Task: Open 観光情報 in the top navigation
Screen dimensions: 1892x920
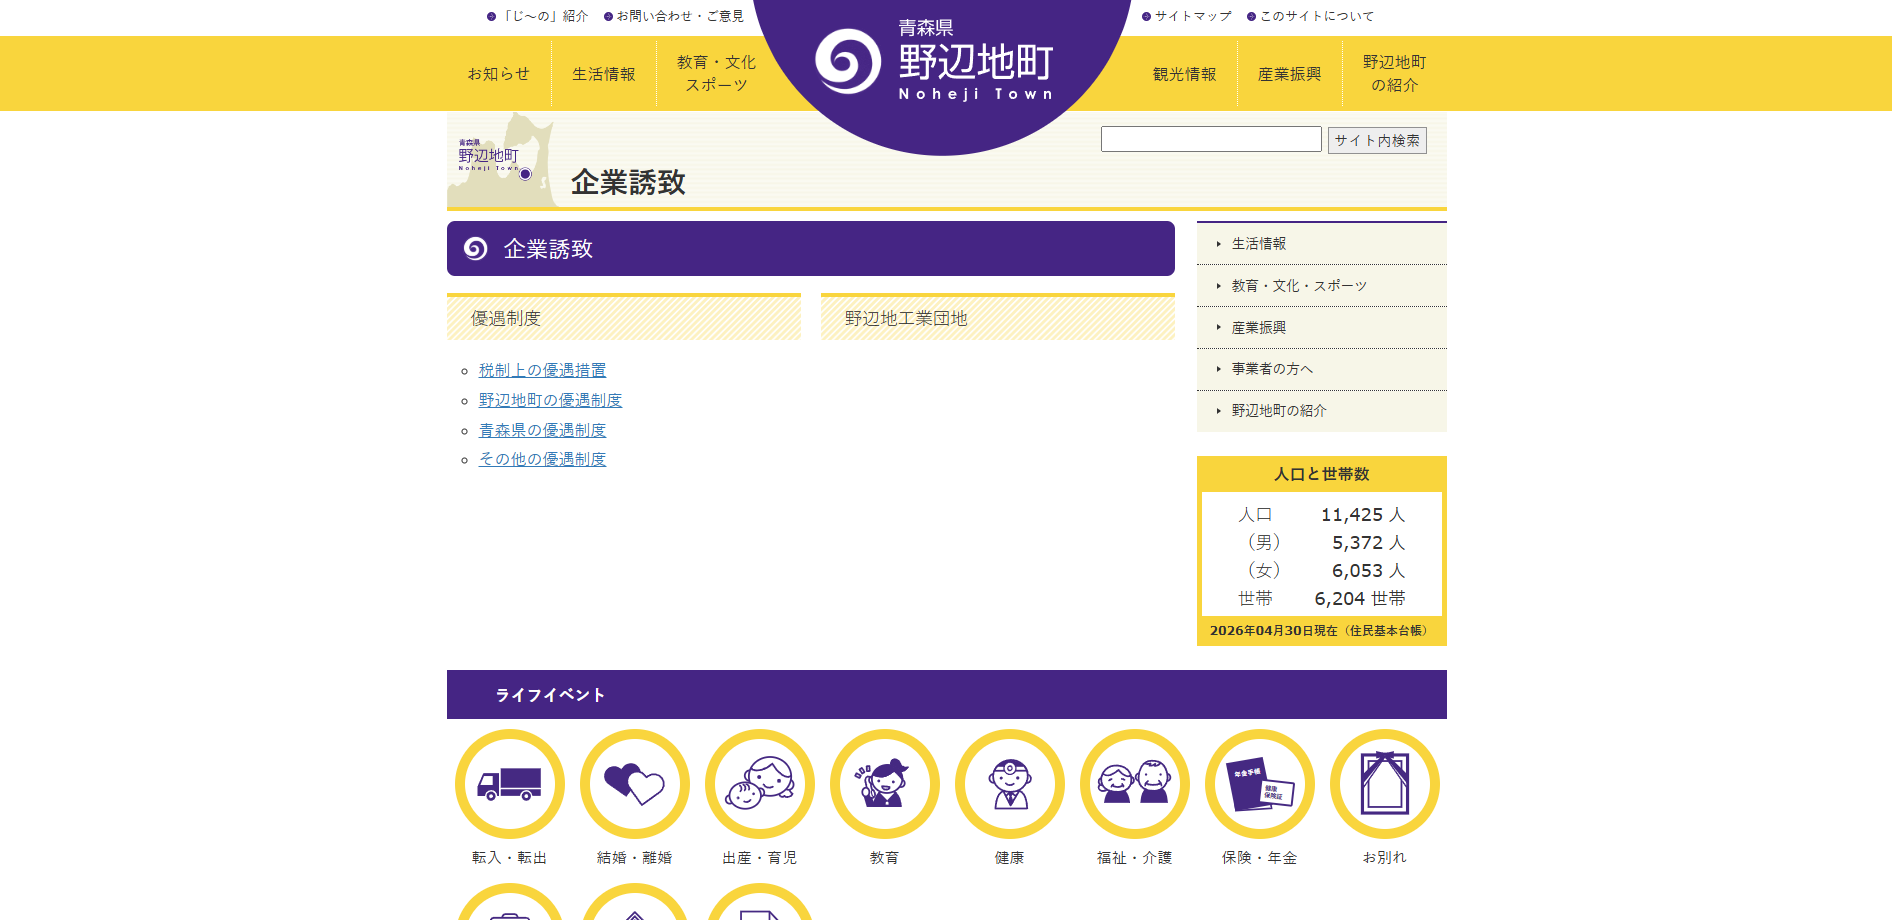Action: click(x=1185, y=74)
